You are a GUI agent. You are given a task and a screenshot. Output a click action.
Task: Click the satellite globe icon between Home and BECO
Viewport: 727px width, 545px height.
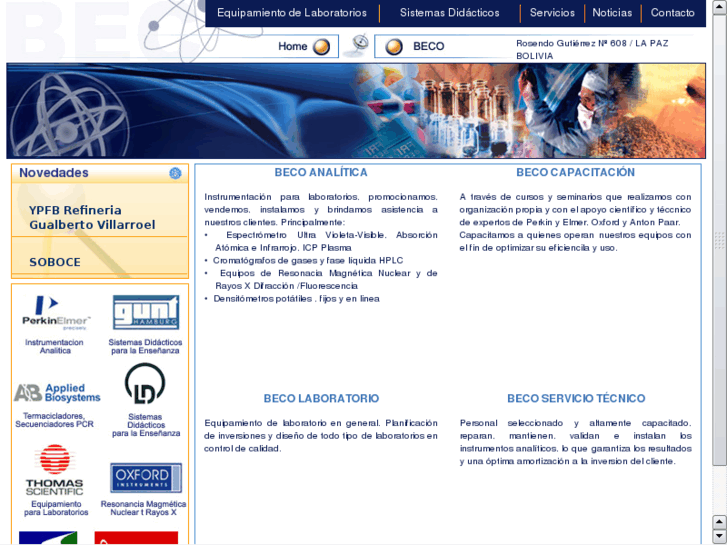(357, 45)
